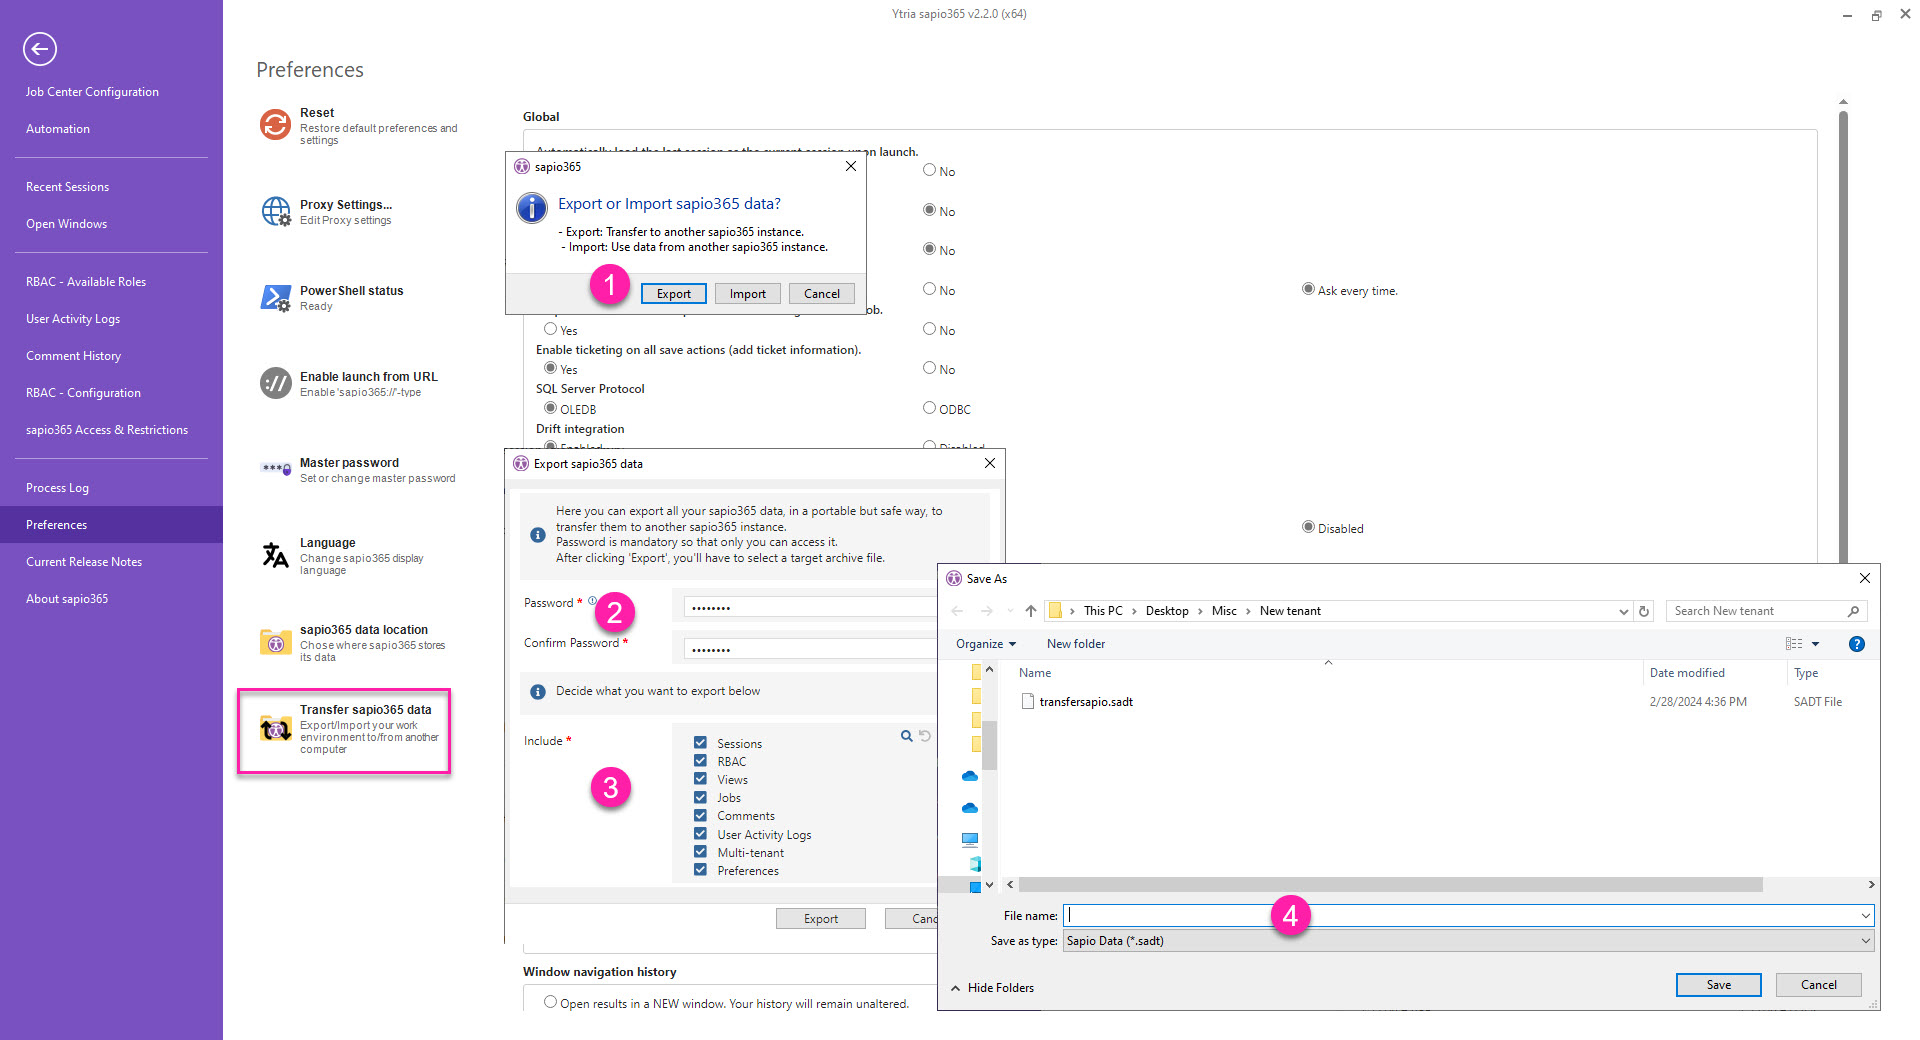The image size is (1920, 1040).
Task: Close the Save As dialog
Action: [x=1864, y=578]
